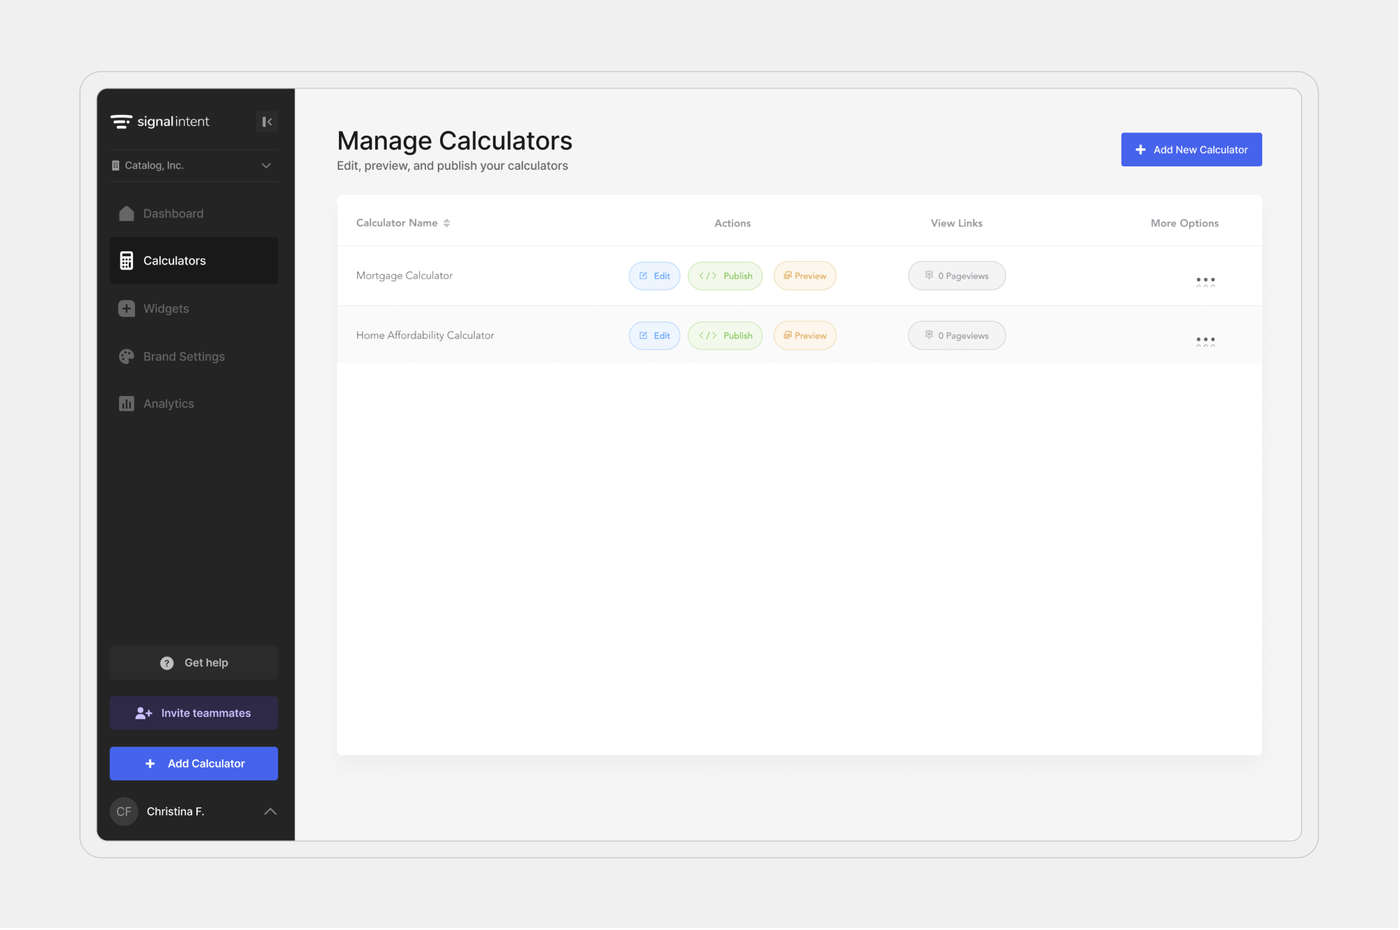Click the page subtitle about editing calculators
The height and width of the screenshot is (930, 1400).
point(452,166)
